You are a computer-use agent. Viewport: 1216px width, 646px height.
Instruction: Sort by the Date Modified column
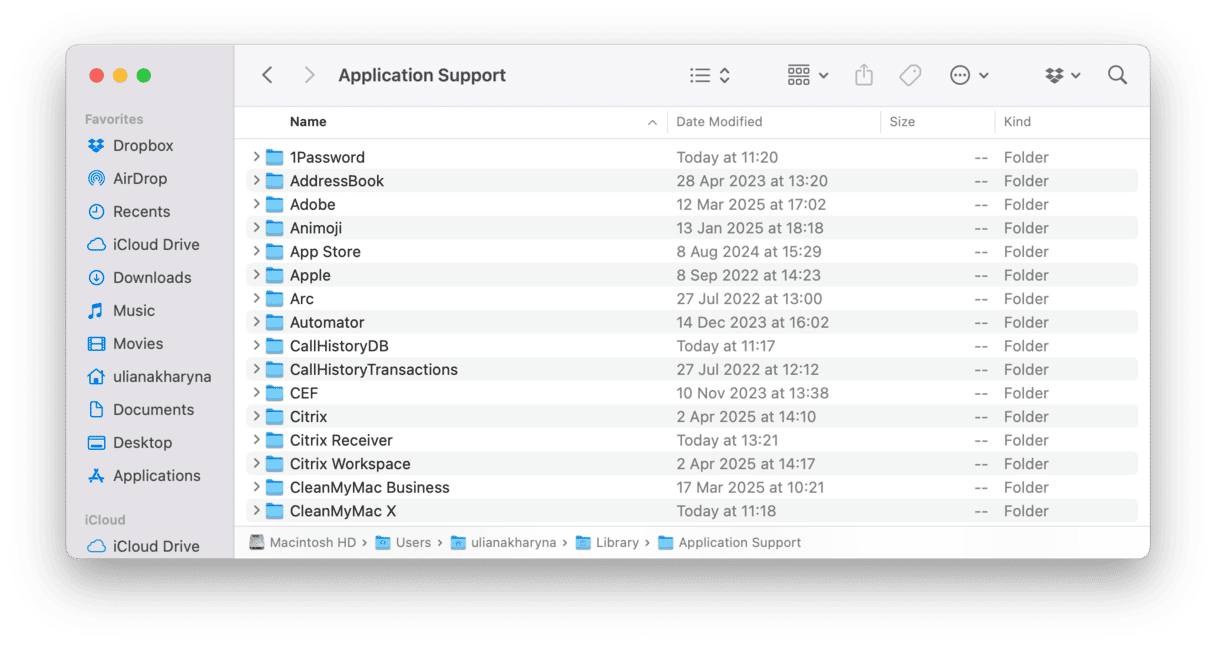click(719, 122)
